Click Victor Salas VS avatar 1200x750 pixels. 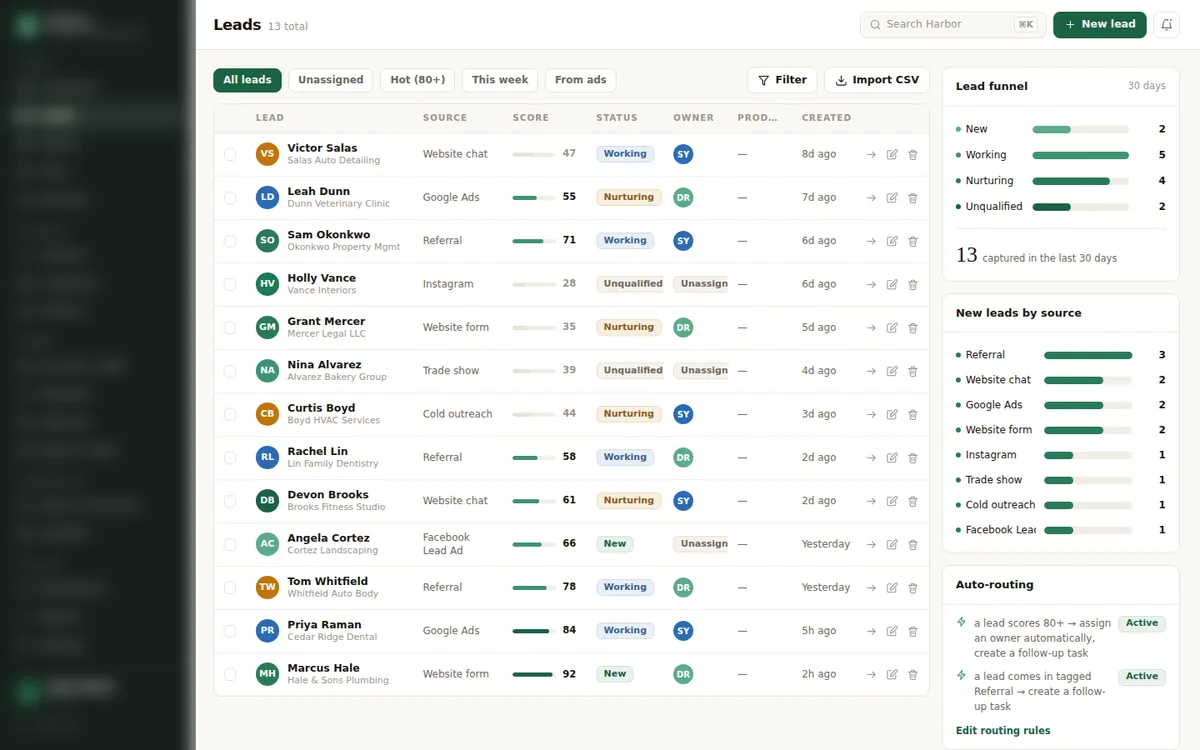267,154
